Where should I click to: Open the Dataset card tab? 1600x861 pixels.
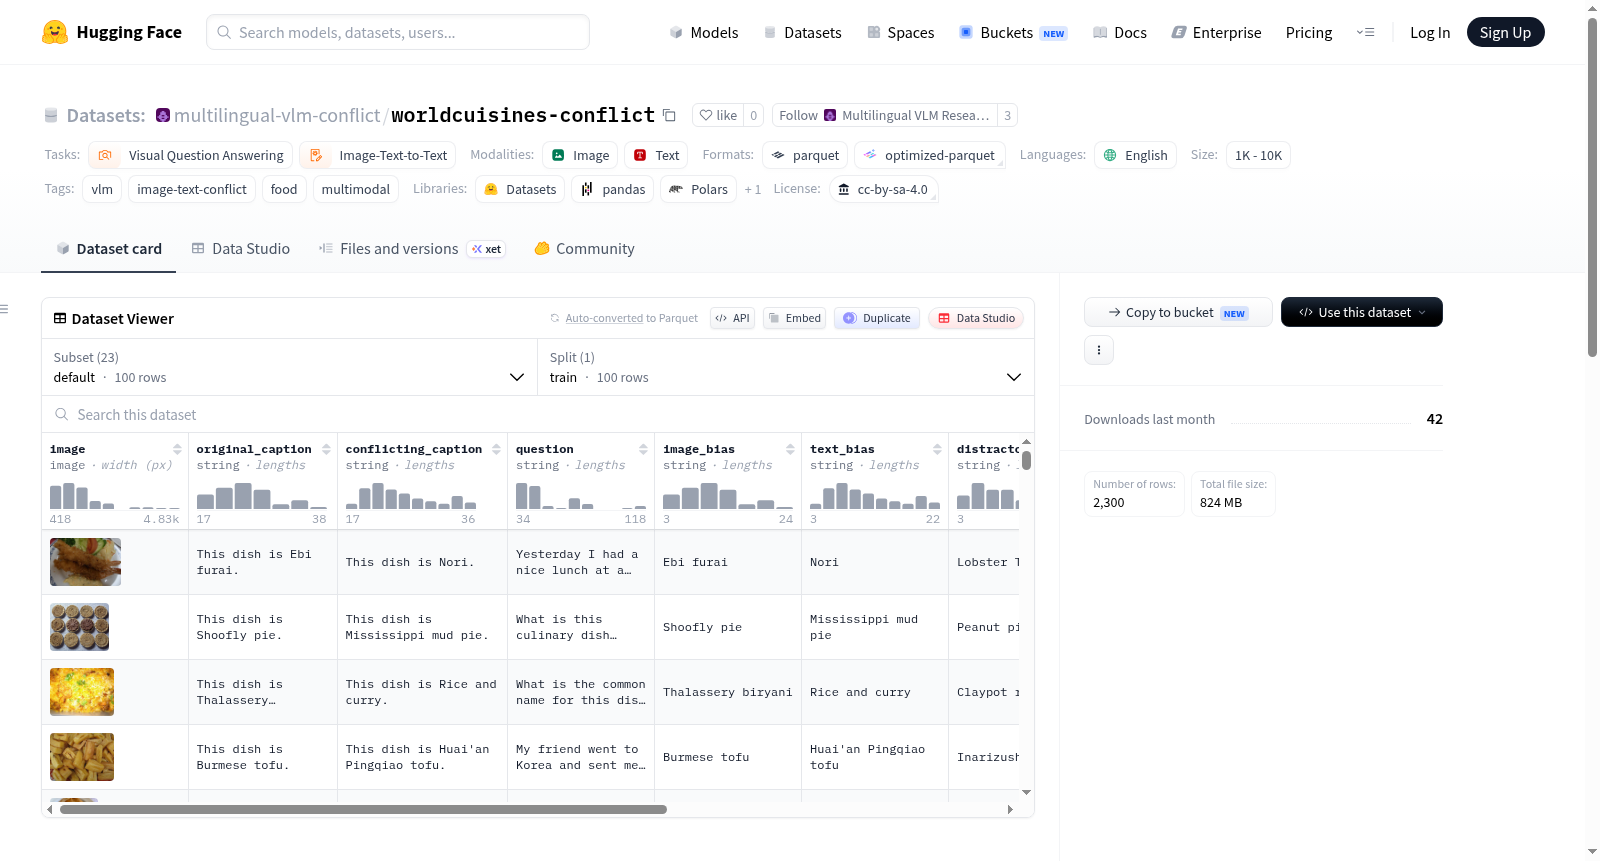click(x=108, y=249)
